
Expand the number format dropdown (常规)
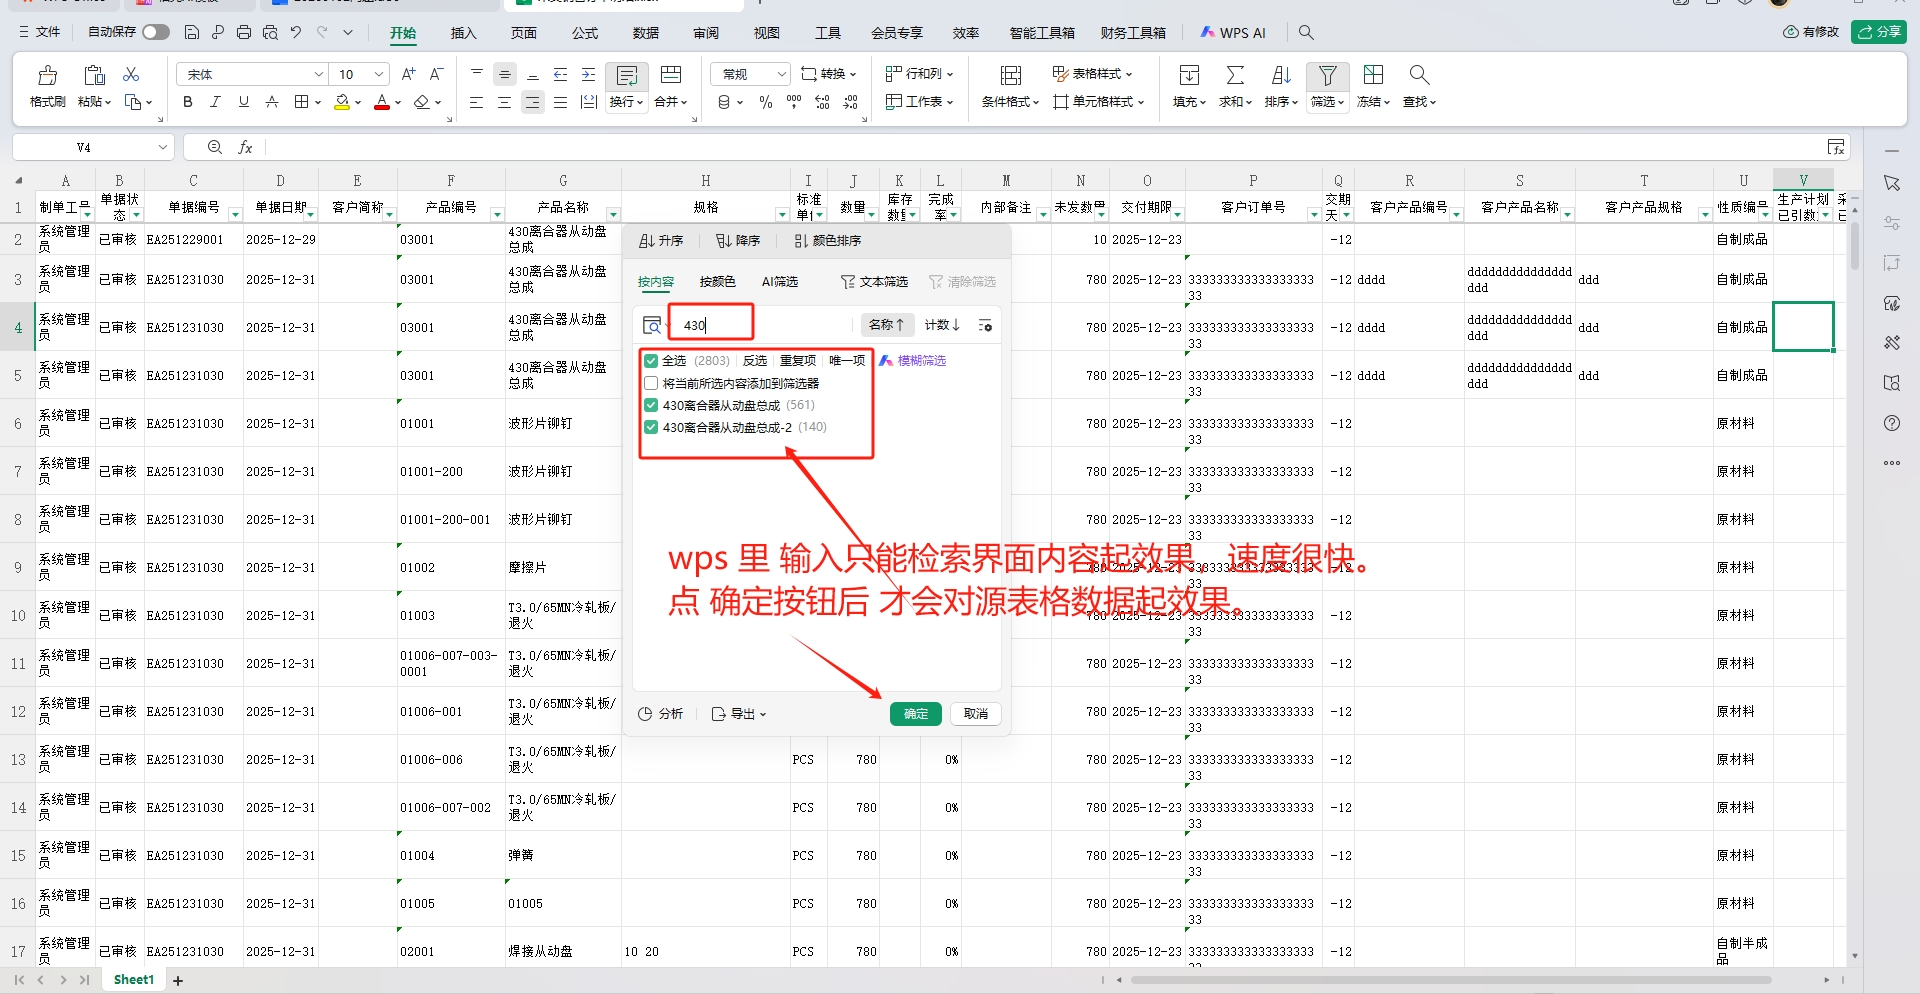click(781, 74)
